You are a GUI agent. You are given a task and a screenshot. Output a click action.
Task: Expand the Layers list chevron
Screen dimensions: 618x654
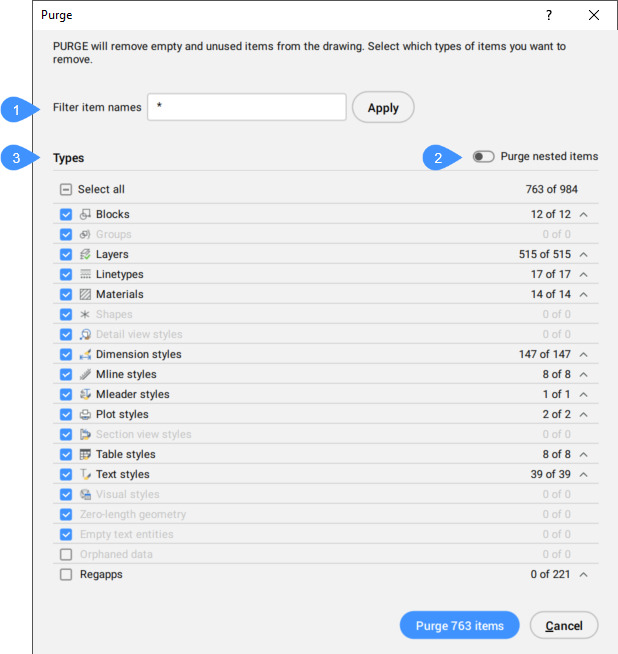[x=584, y=254]
